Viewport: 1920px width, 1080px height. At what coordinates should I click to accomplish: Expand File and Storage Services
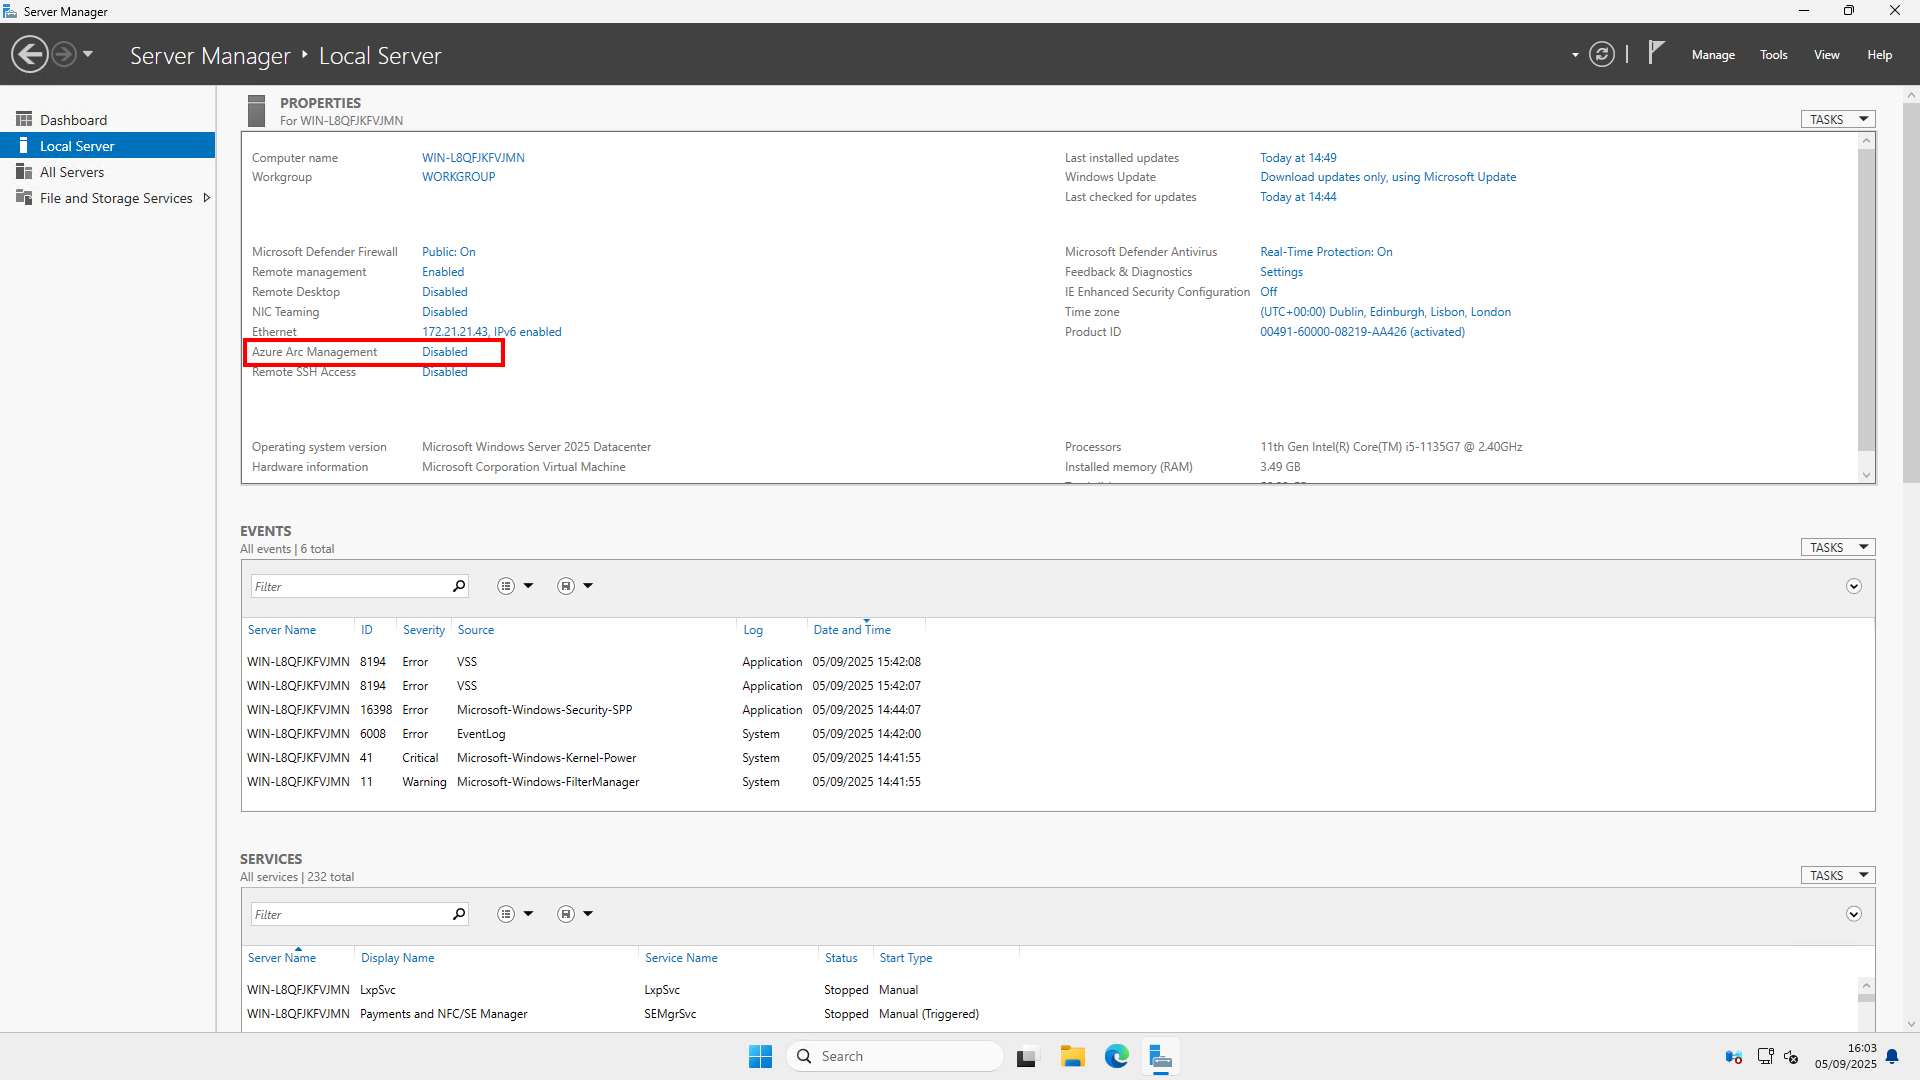tap(206, 197)
